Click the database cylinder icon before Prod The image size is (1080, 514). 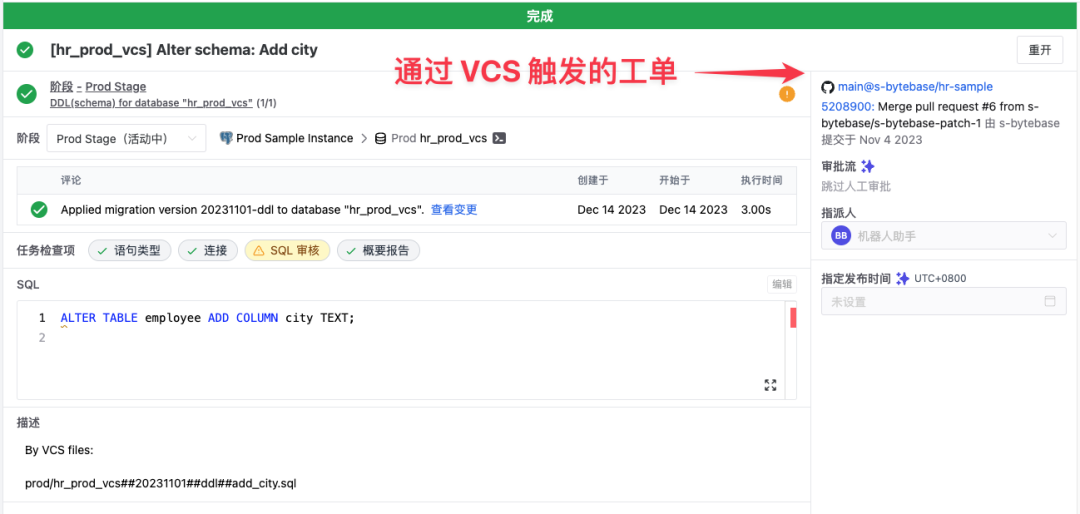(x=380, y=138)
